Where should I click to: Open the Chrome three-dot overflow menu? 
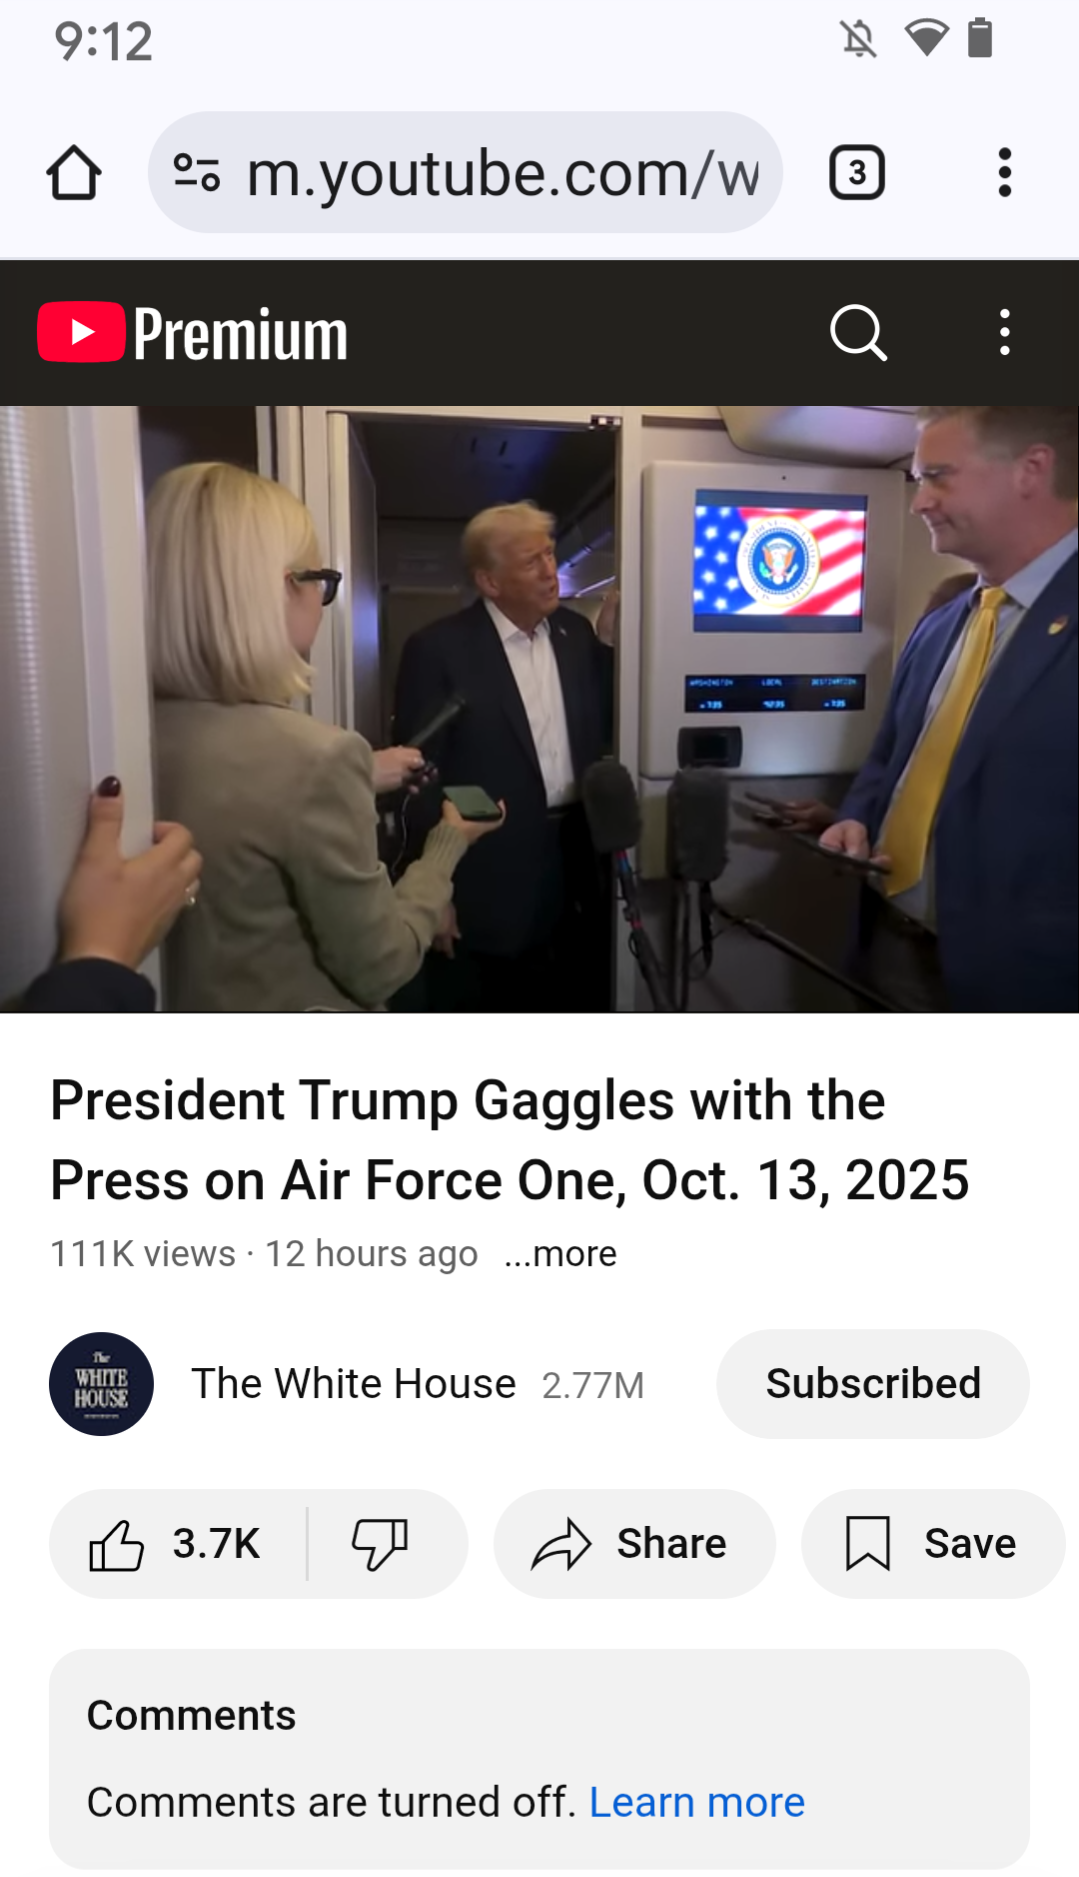pos(1005,173)
